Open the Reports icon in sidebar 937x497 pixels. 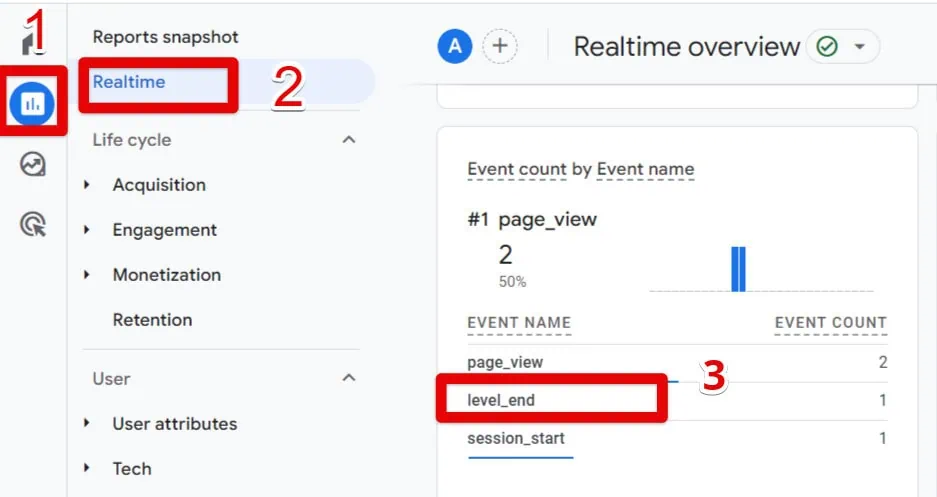coord(32,103)
